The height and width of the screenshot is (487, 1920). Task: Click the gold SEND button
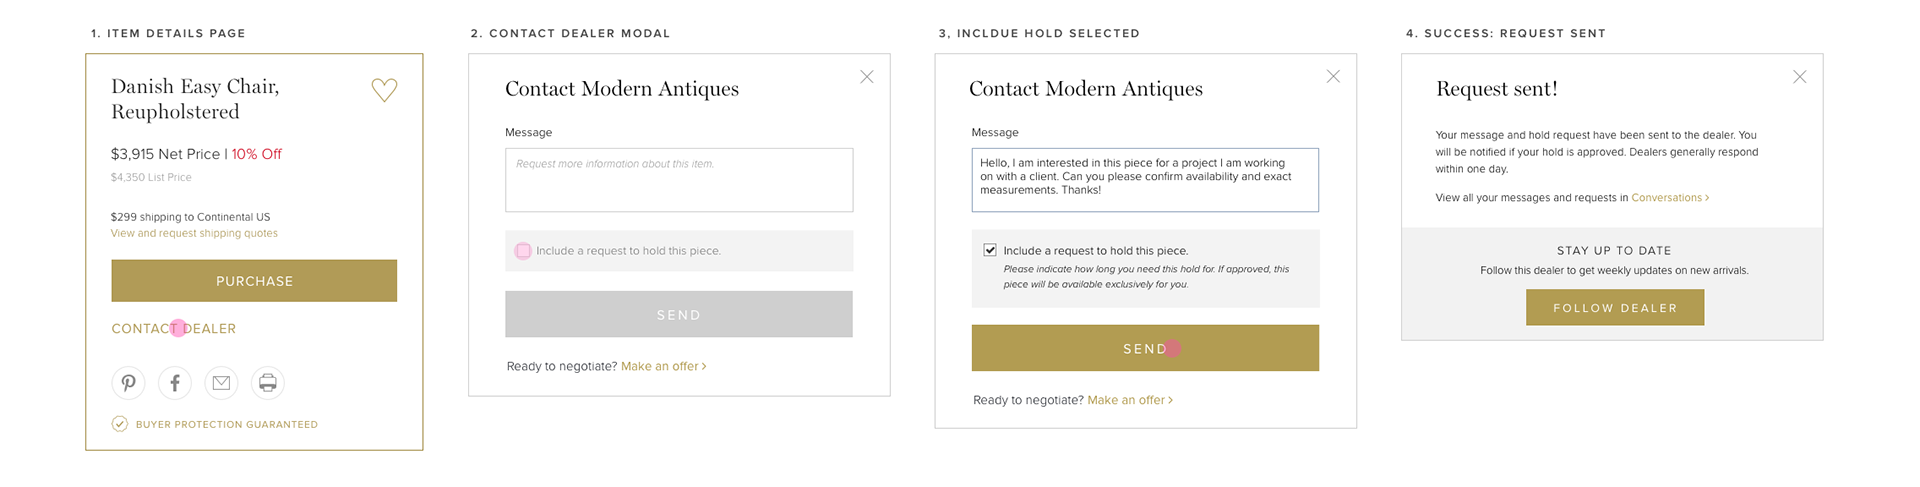tap(1145, 348)
